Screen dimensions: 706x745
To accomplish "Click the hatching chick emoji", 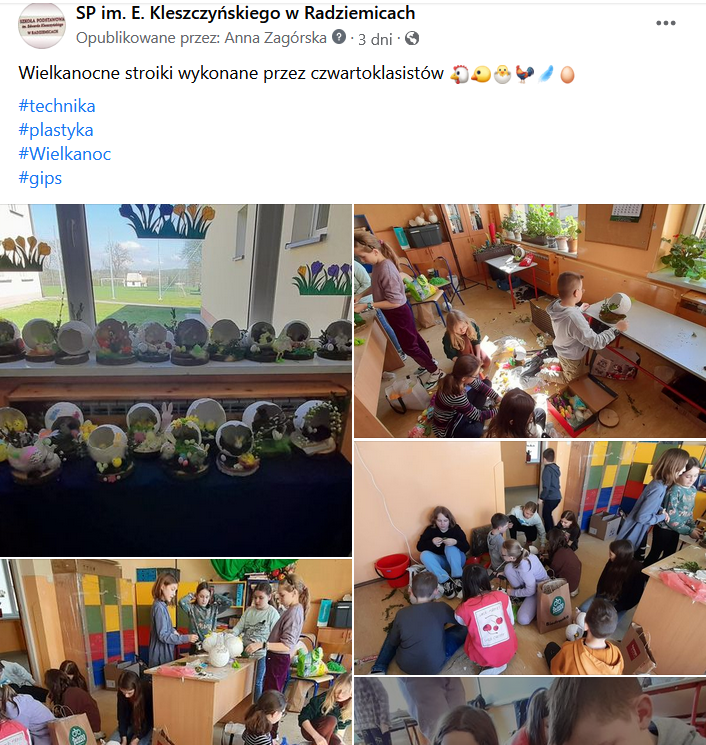I will [x=503, y=75].
